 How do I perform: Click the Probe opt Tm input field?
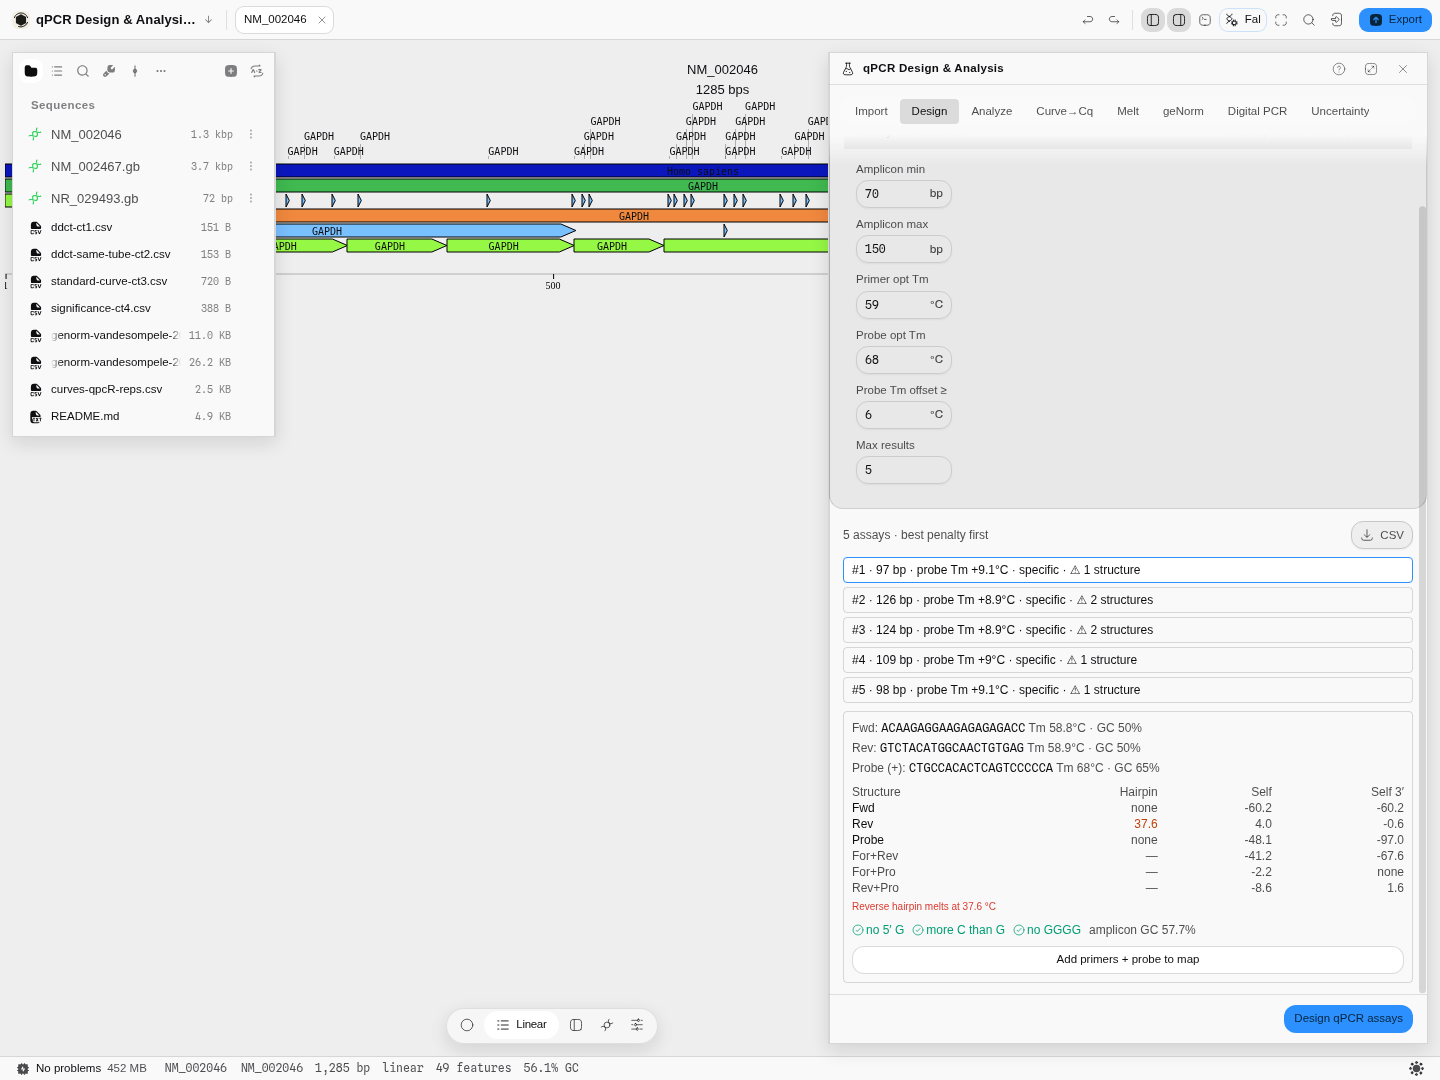click(x=904, y=360)
